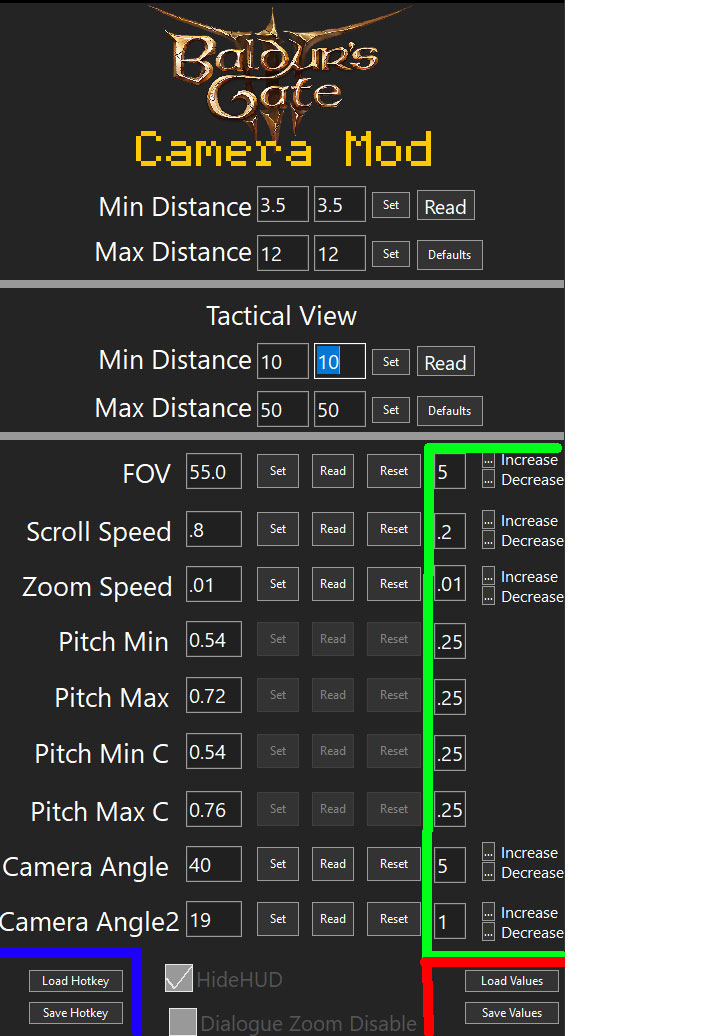Reset the Zoom Speed value
Screen dimensions: 720x1036
click(394, 584)
